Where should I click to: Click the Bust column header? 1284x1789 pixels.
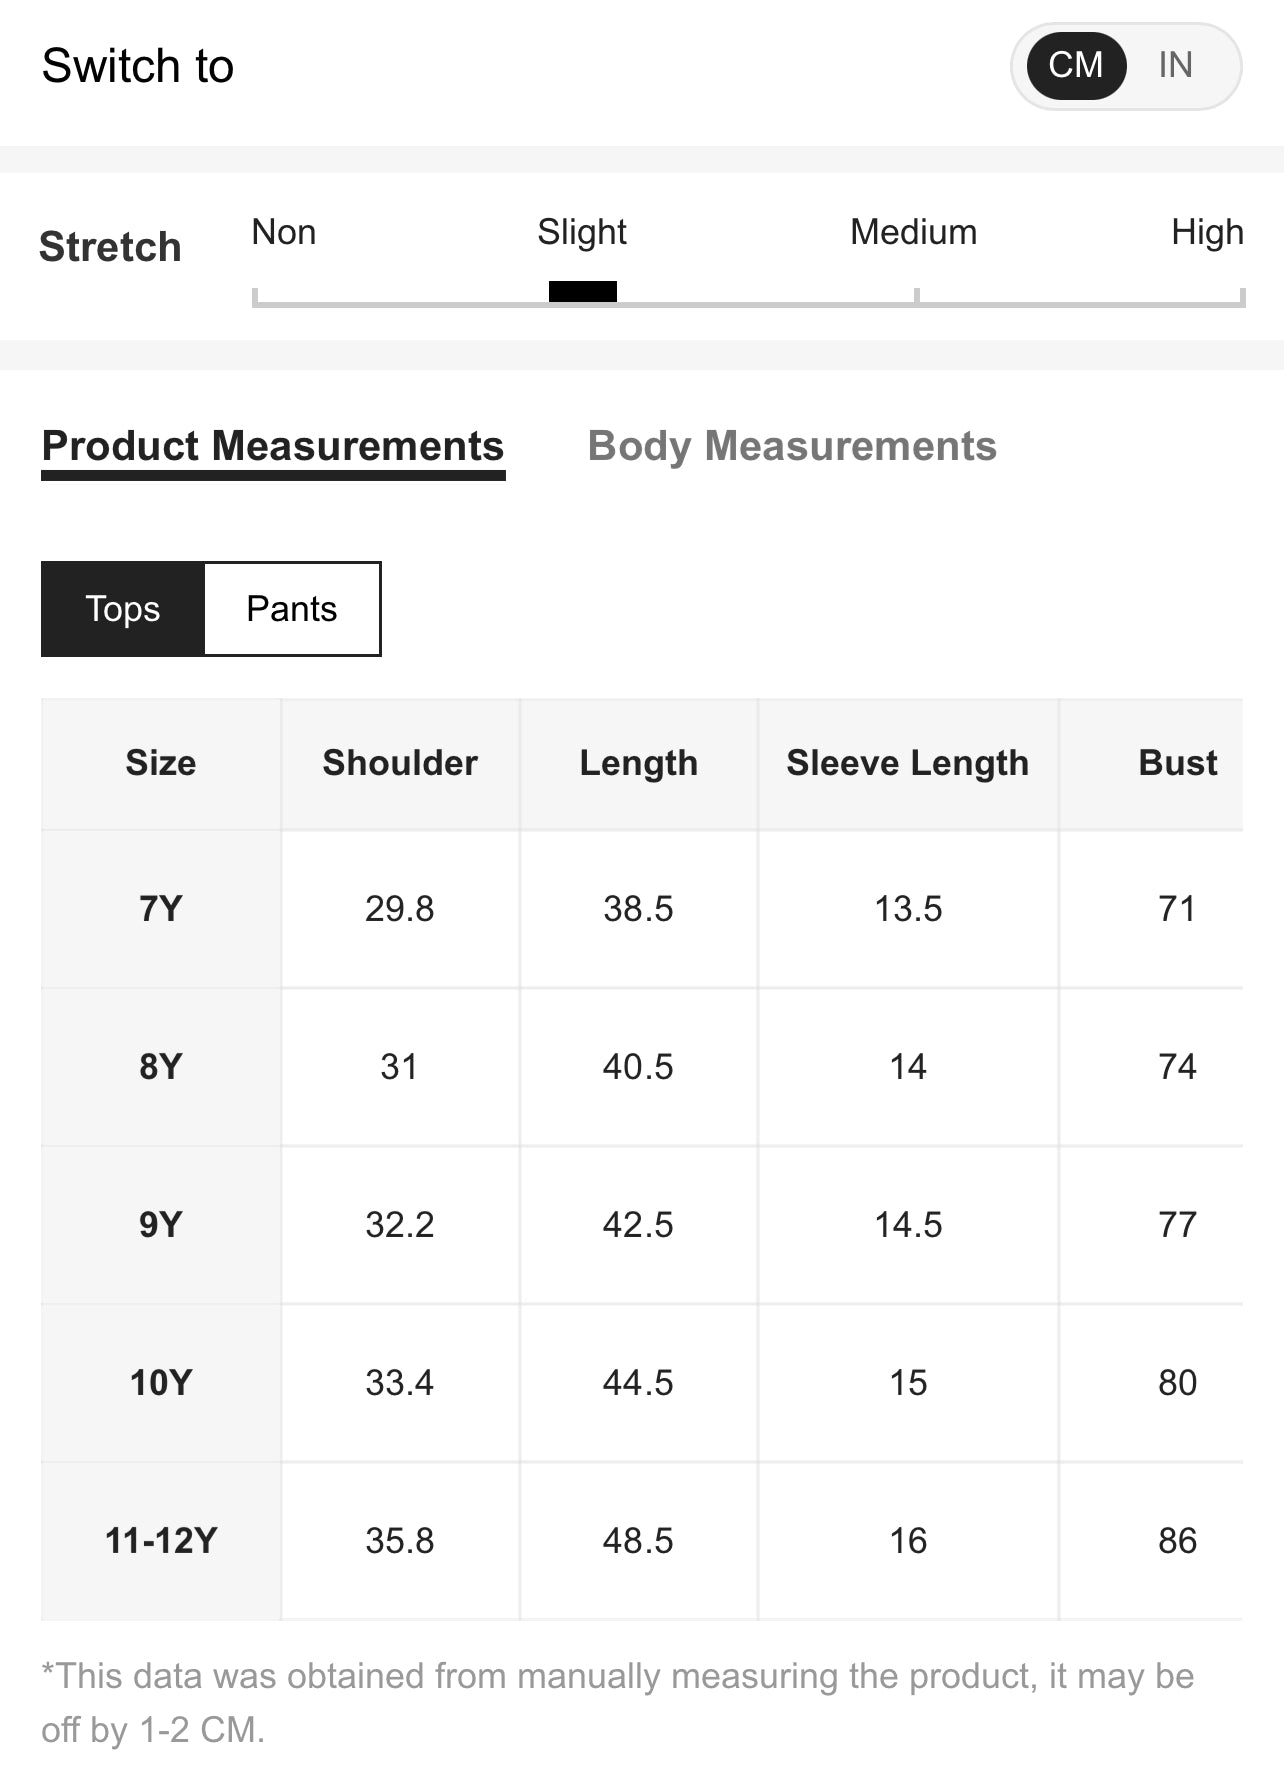(1177, 763)
